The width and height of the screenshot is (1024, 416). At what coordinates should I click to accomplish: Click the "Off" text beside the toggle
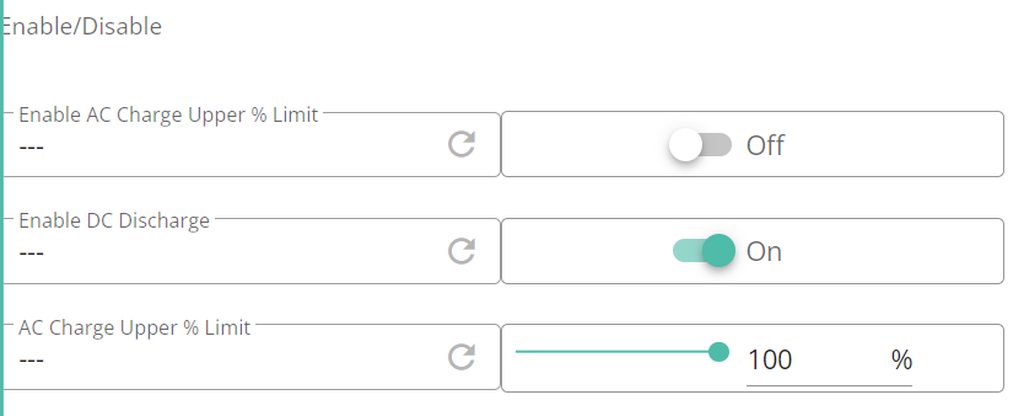765,146
